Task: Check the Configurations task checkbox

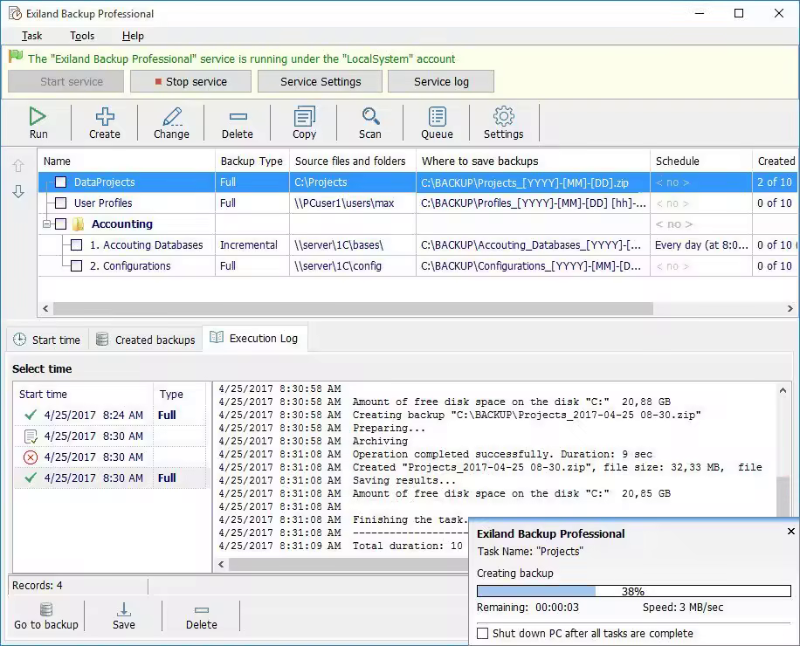Action: 77,266
